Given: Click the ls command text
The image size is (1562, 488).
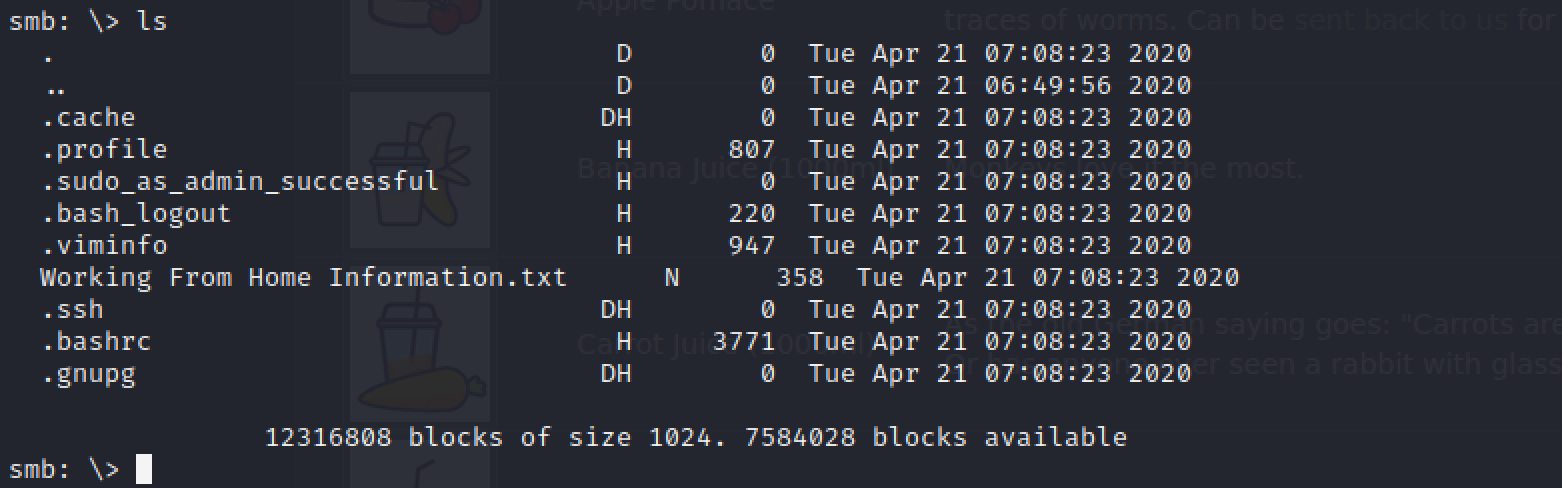Looking at the screenshot, I should pos(152,21).
